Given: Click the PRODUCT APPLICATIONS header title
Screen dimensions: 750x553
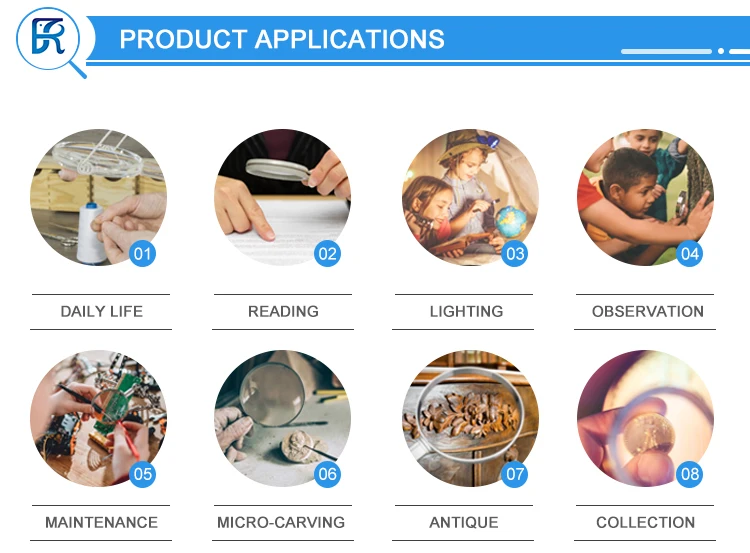Looking at the screenshot, I should point(282,39).
